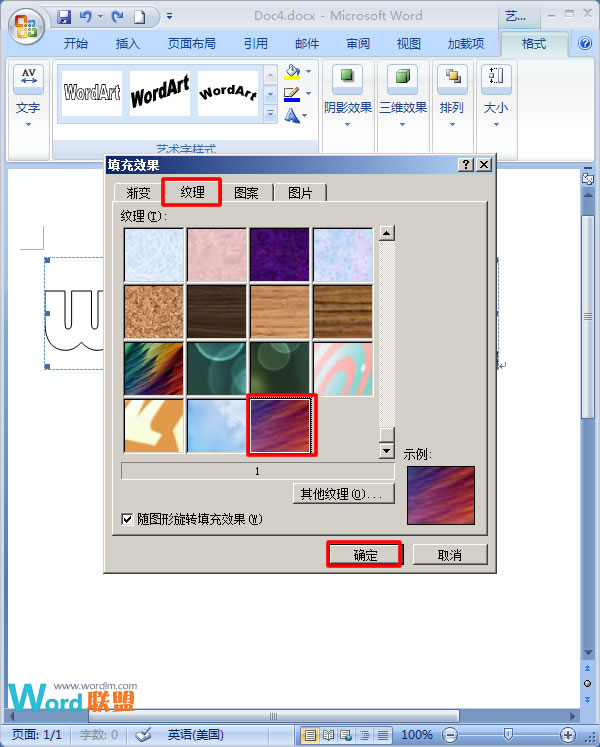600x747 pixels.
Task: Undo the last action
Action: point(86,17)
